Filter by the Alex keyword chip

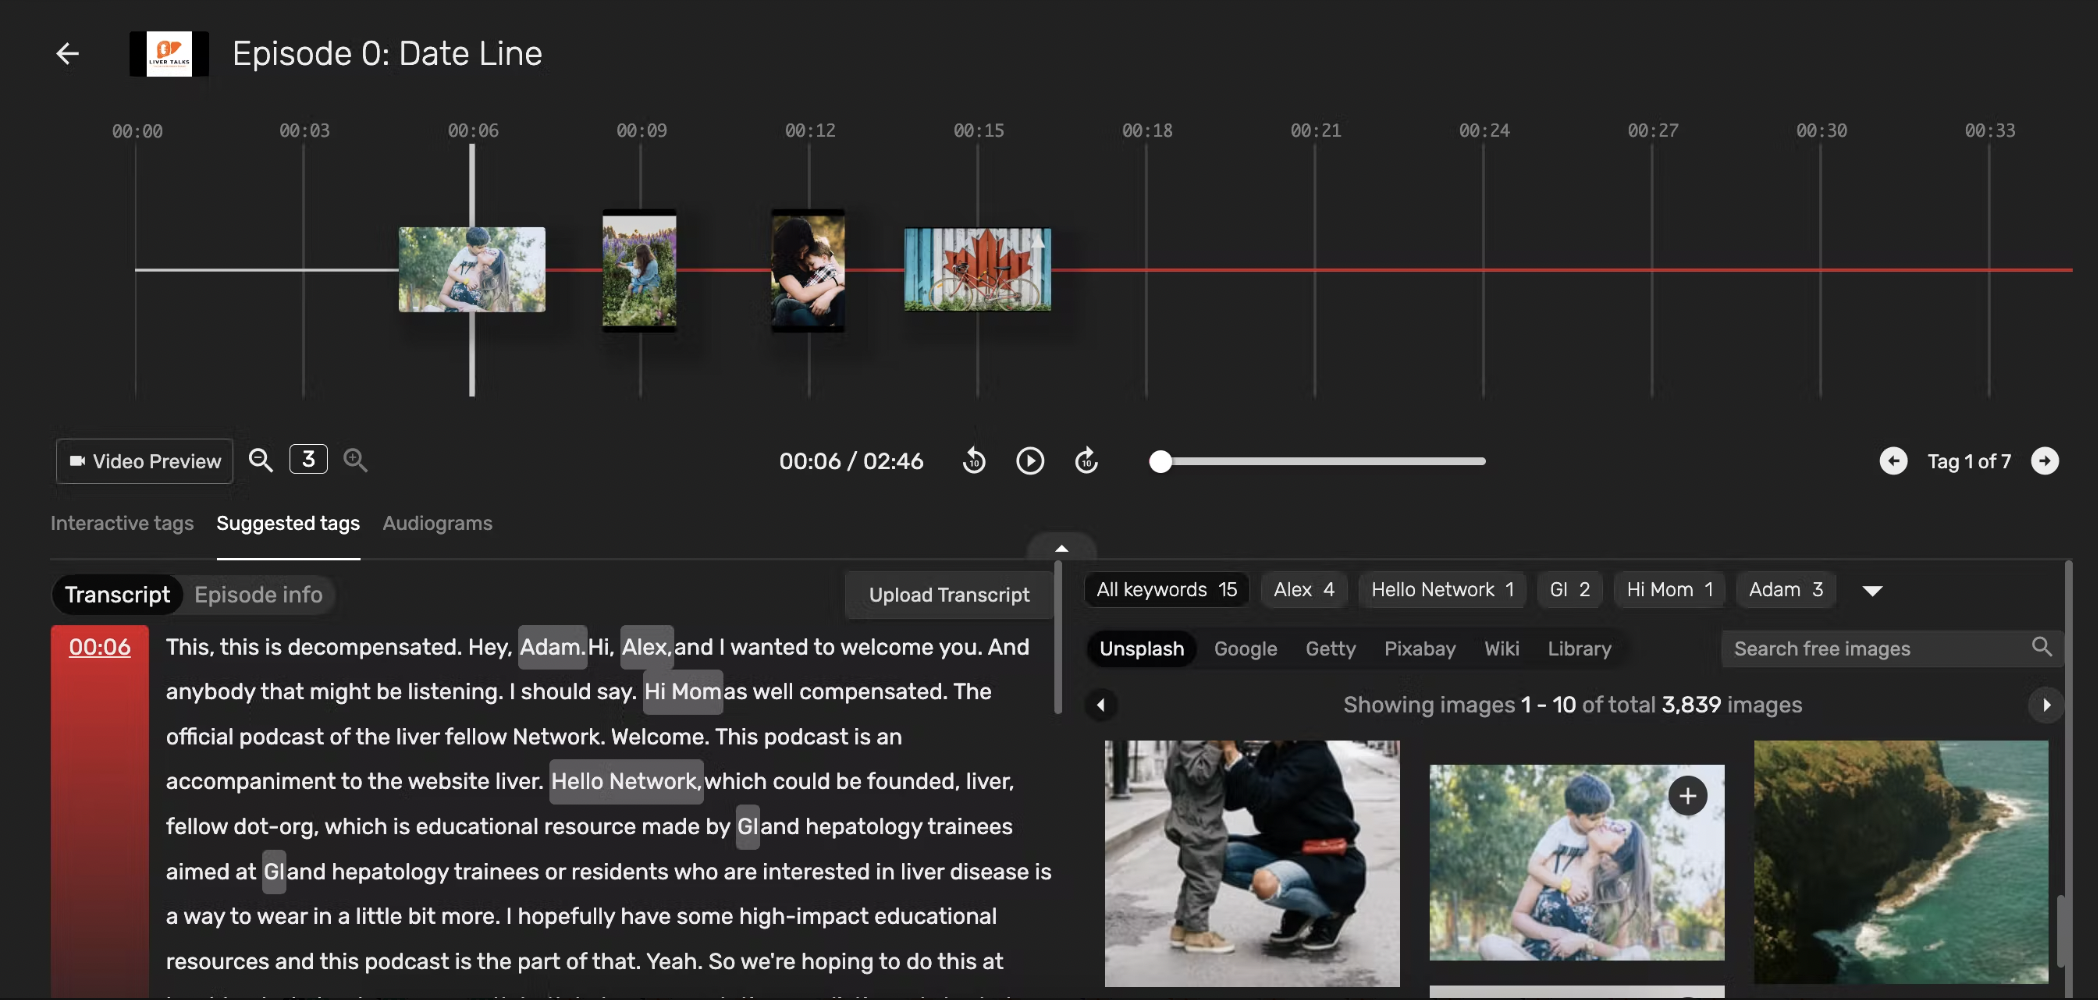click(x=1304, y=590)
